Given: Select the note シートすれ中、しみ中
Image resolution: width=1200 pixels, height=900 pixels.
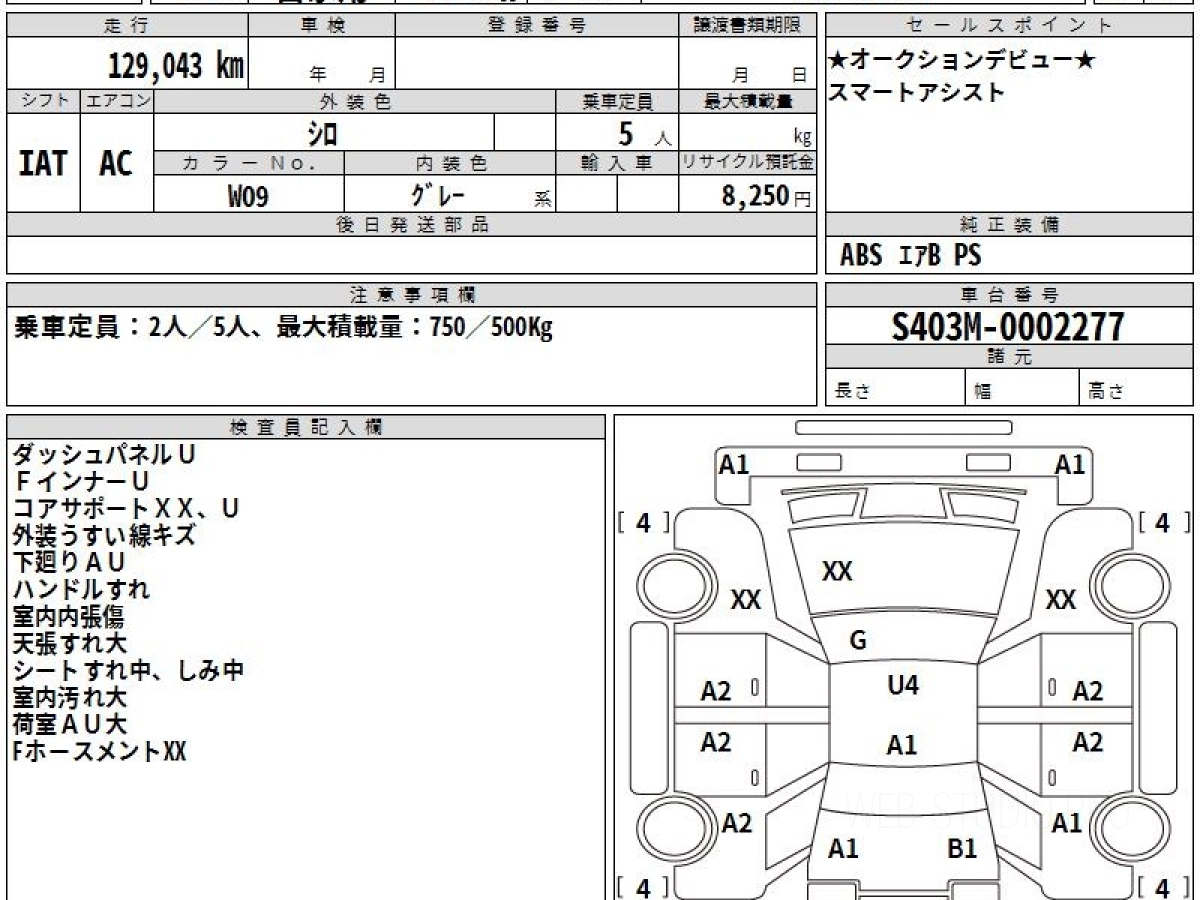Looking at the screenshot, I should pos(128,670).
